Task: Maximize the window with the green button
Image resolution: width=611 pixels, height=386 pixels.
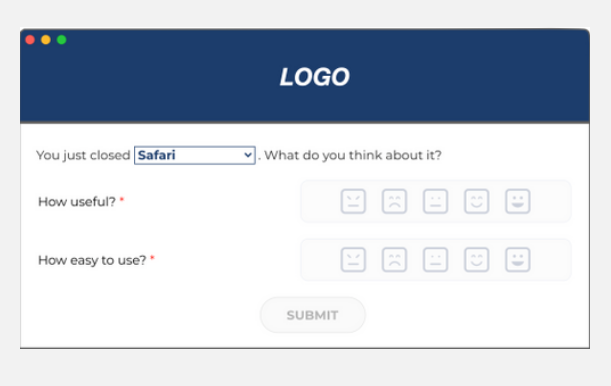Action: [x=62, y=40]
